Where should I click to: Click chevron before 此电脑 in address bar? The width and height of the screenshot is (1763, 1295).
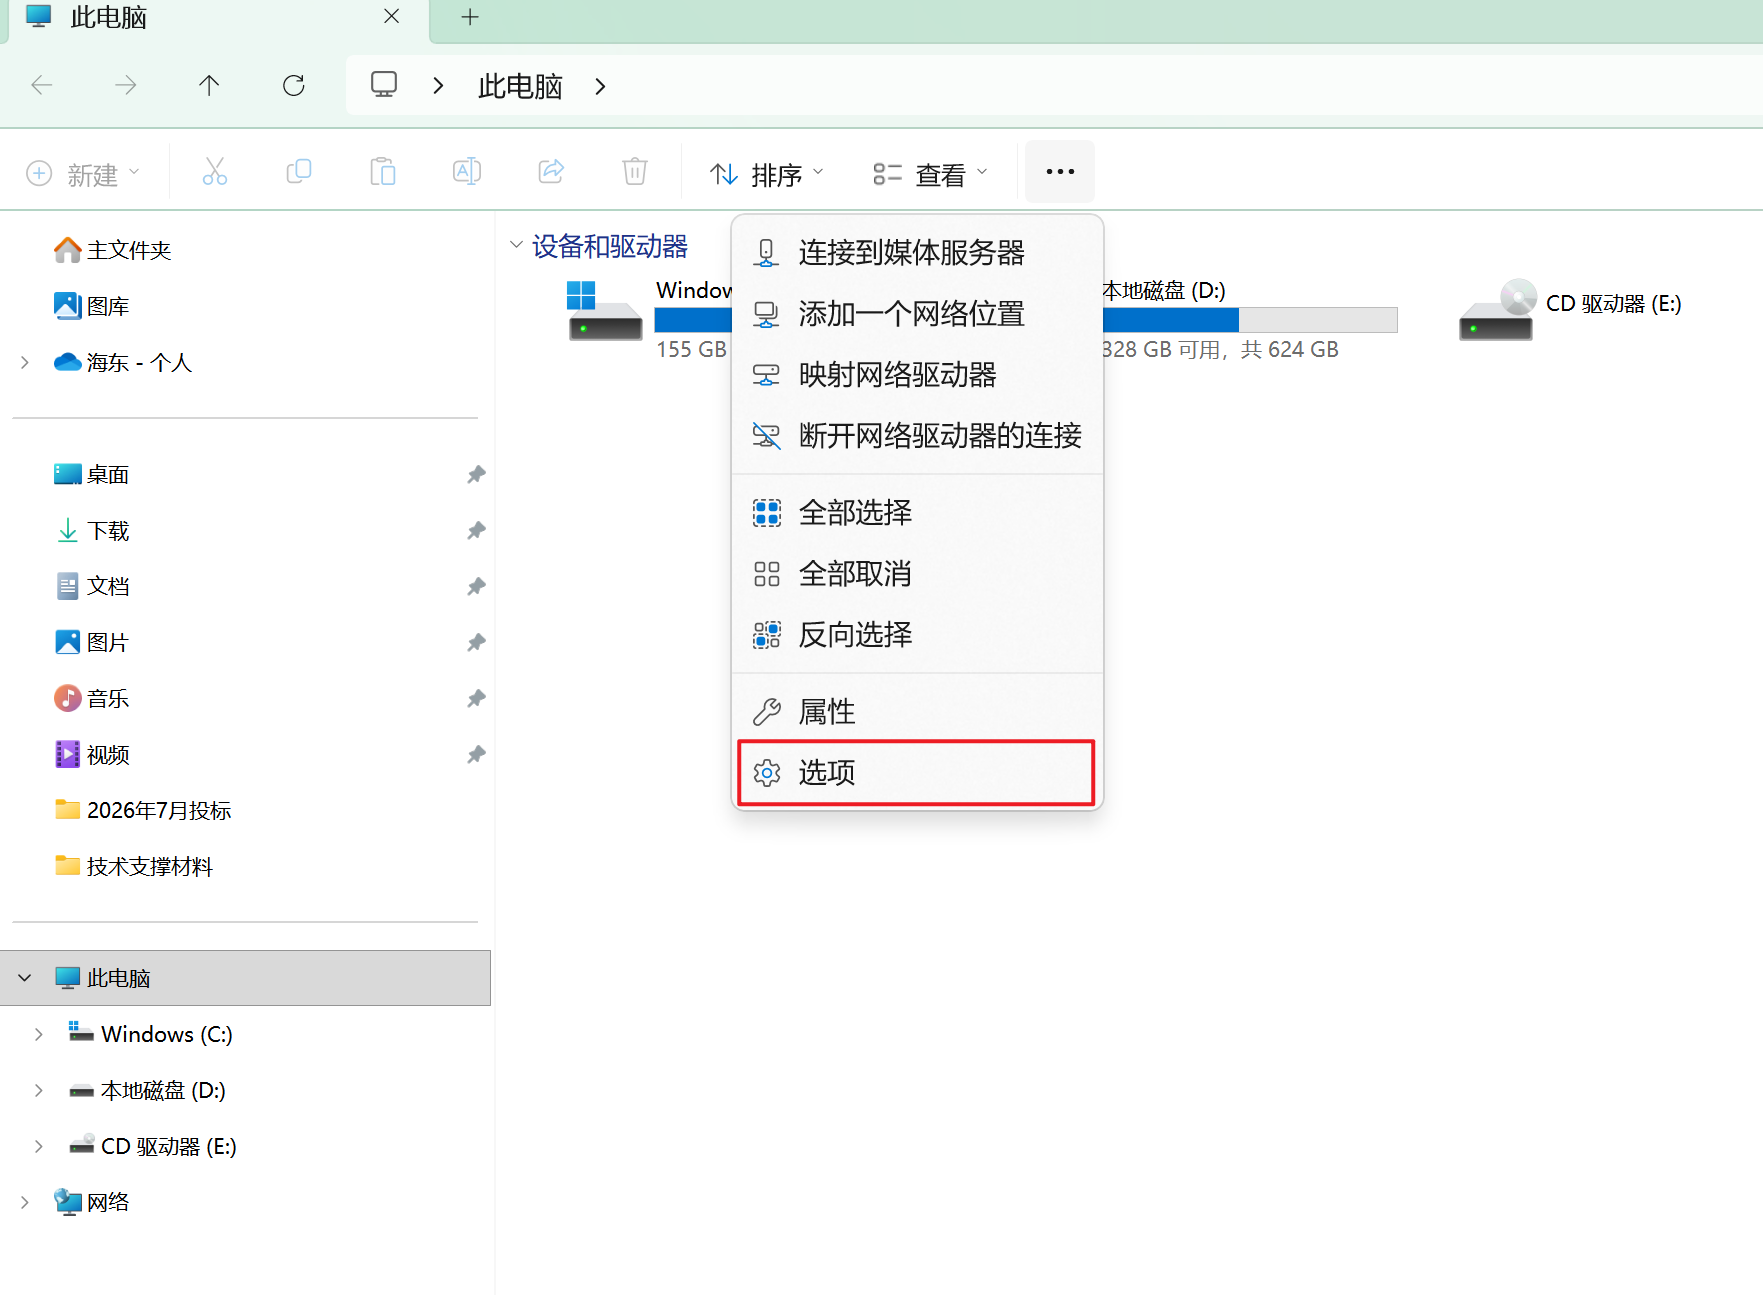[x=438, y=86]
